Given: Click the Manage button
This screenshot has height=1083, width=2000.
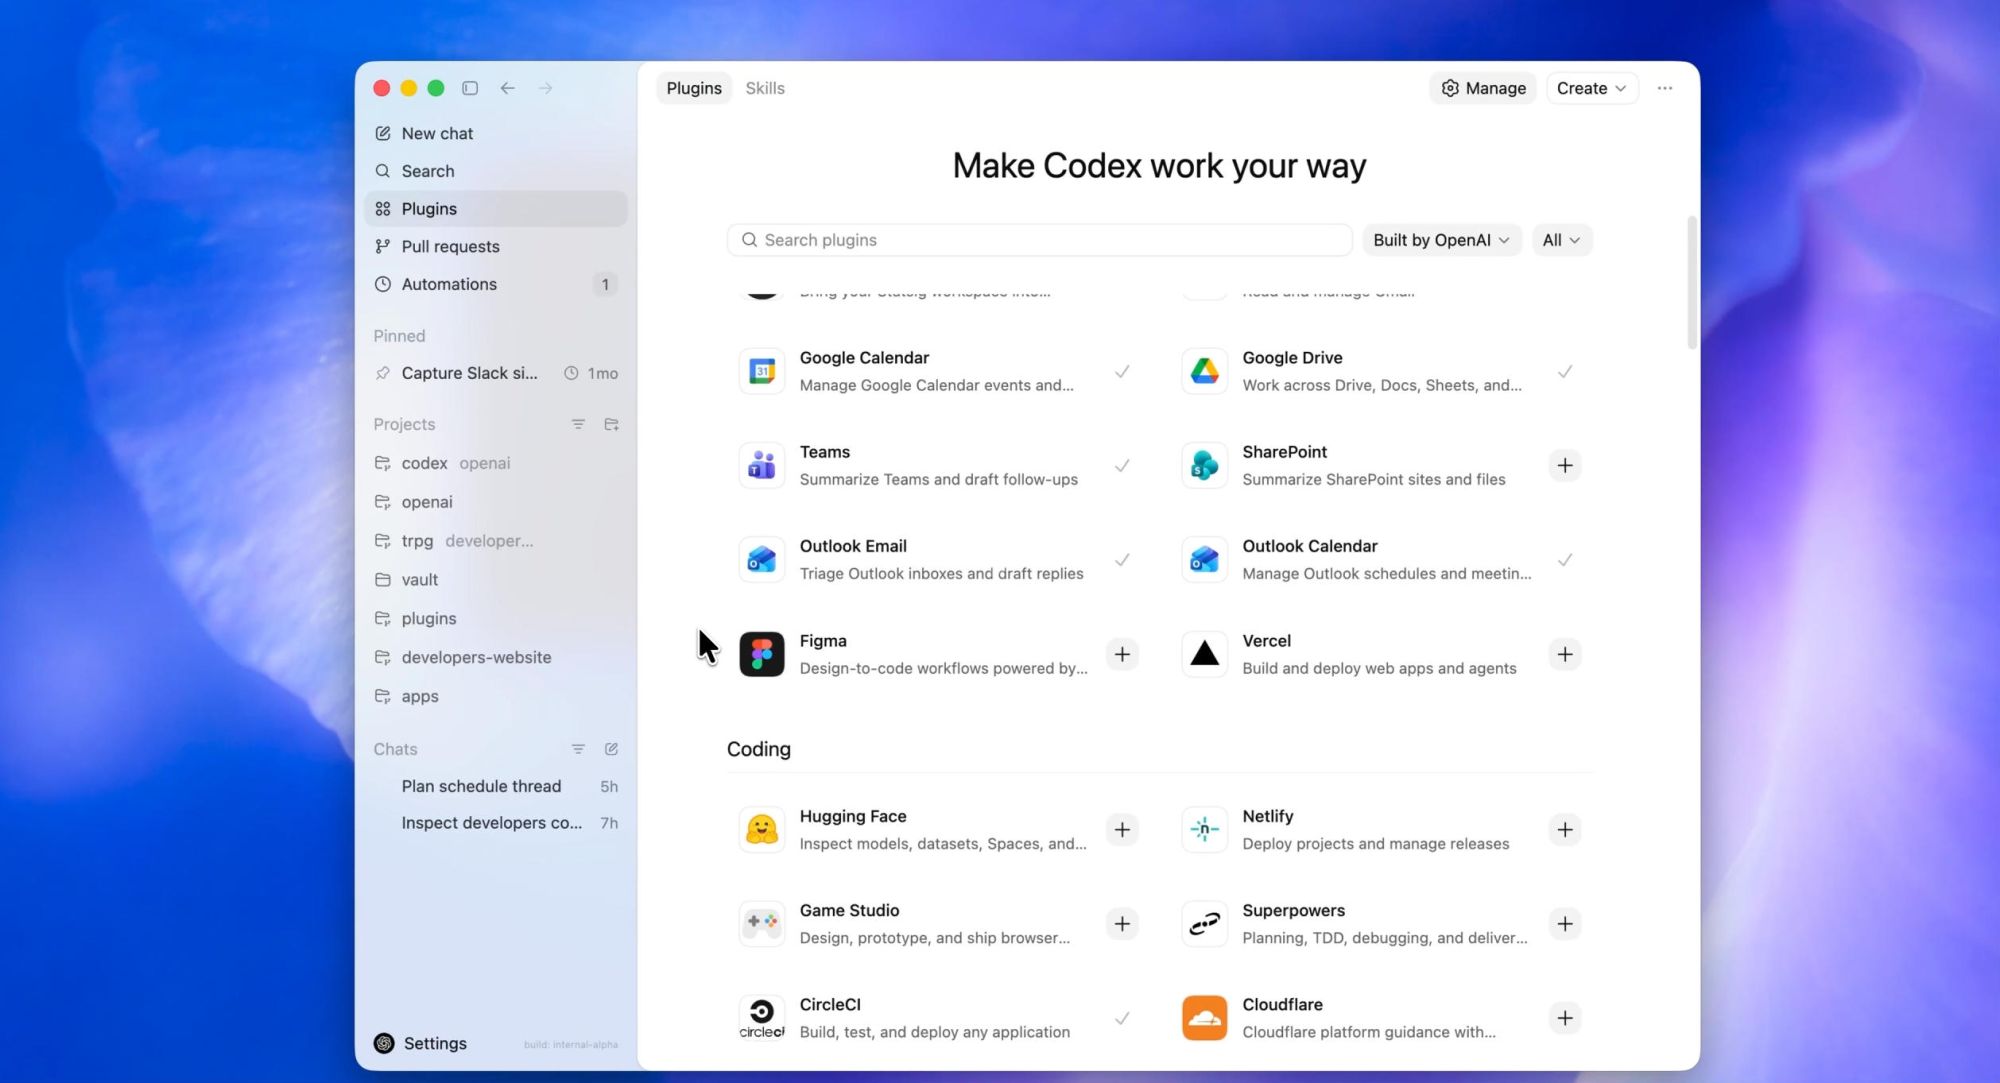Looking at the screenshot, I should click(x=1483, y=88).
